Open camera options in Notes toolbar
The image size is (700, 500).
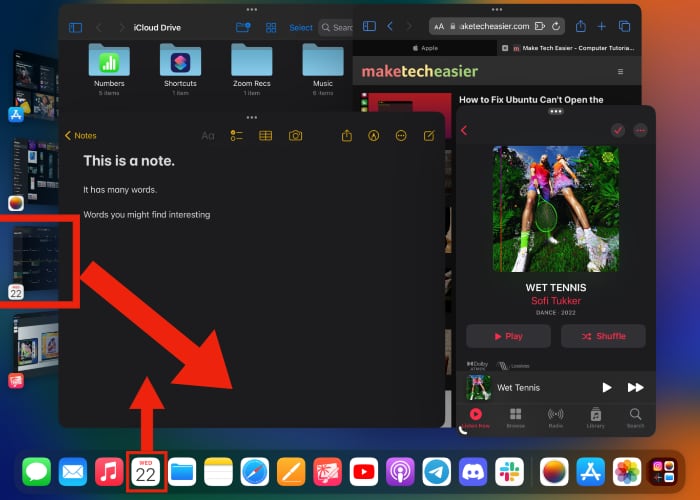[295, 136]
